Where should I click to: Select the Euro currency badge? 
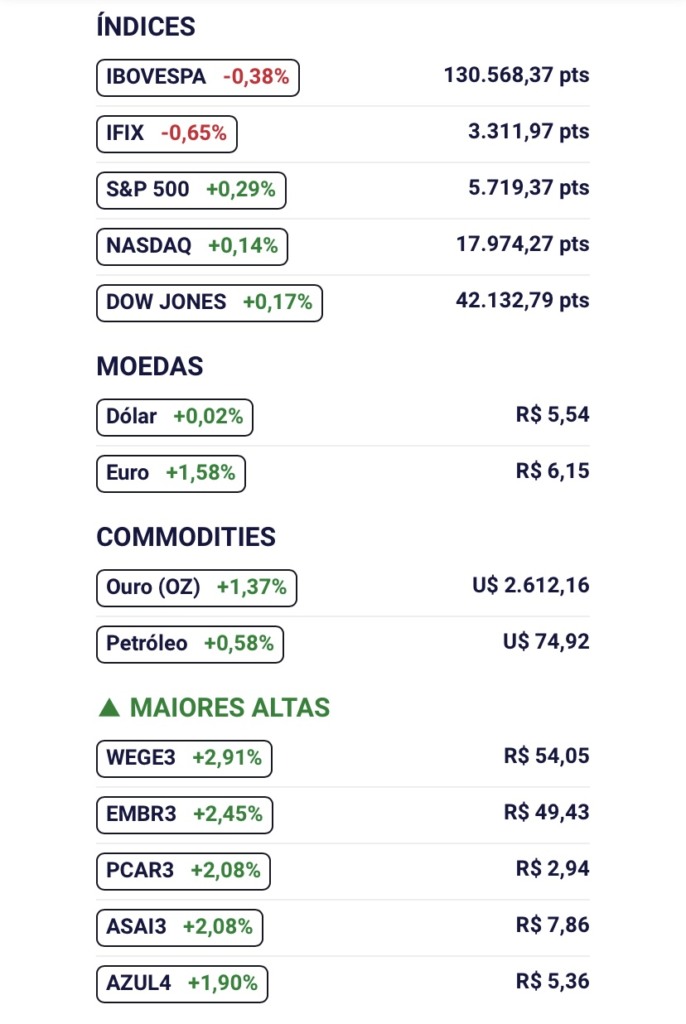pos(170,473)
